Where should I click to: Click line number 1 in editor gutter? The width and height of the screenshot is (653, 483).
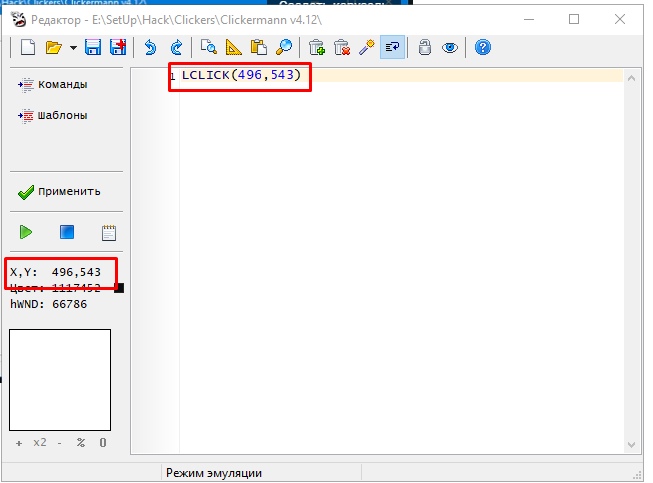click(x=172, y=77)
